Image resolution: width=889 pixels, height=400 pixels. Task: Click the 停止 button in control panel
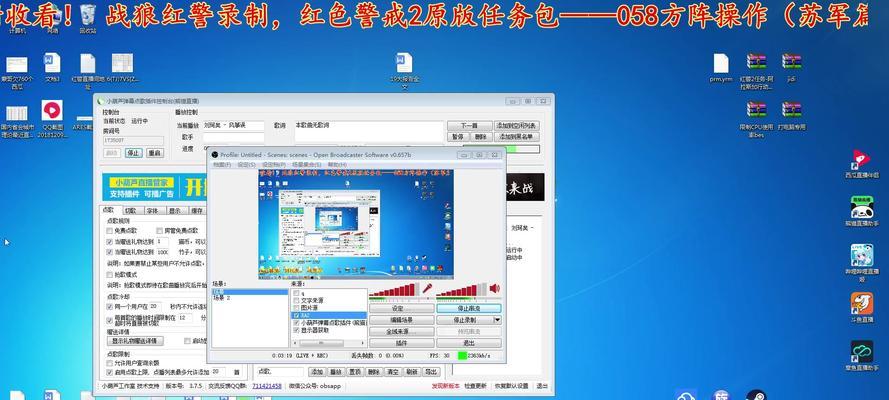pos(133,153)
